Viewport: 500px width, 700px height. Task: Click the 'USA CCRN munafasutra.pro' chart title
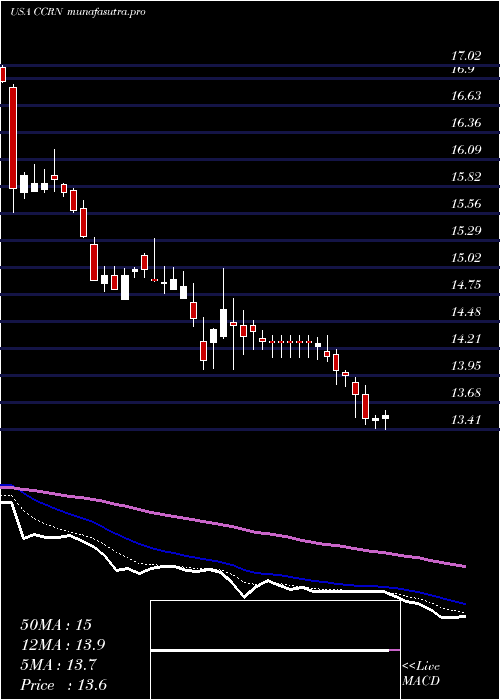[x=78, y=12]
